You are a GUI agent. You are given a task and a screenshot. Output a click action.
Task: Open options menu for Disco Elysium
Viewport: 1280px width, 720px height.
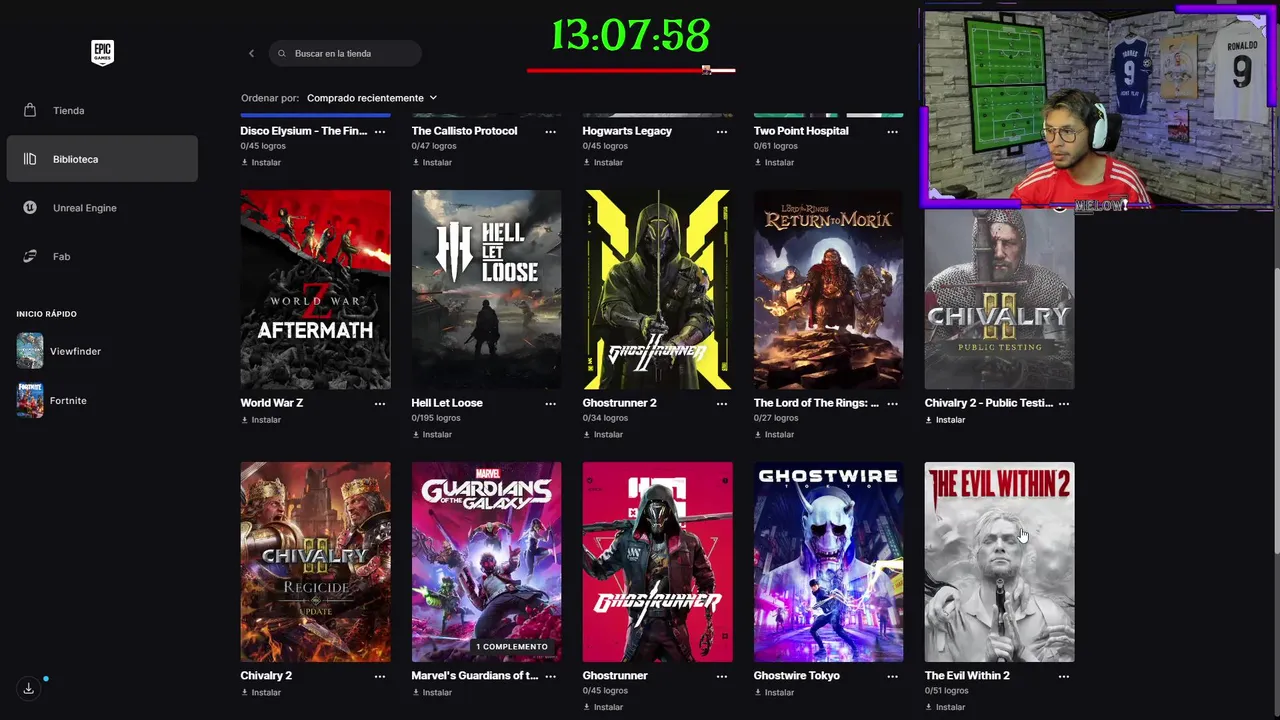coord(380,131)
